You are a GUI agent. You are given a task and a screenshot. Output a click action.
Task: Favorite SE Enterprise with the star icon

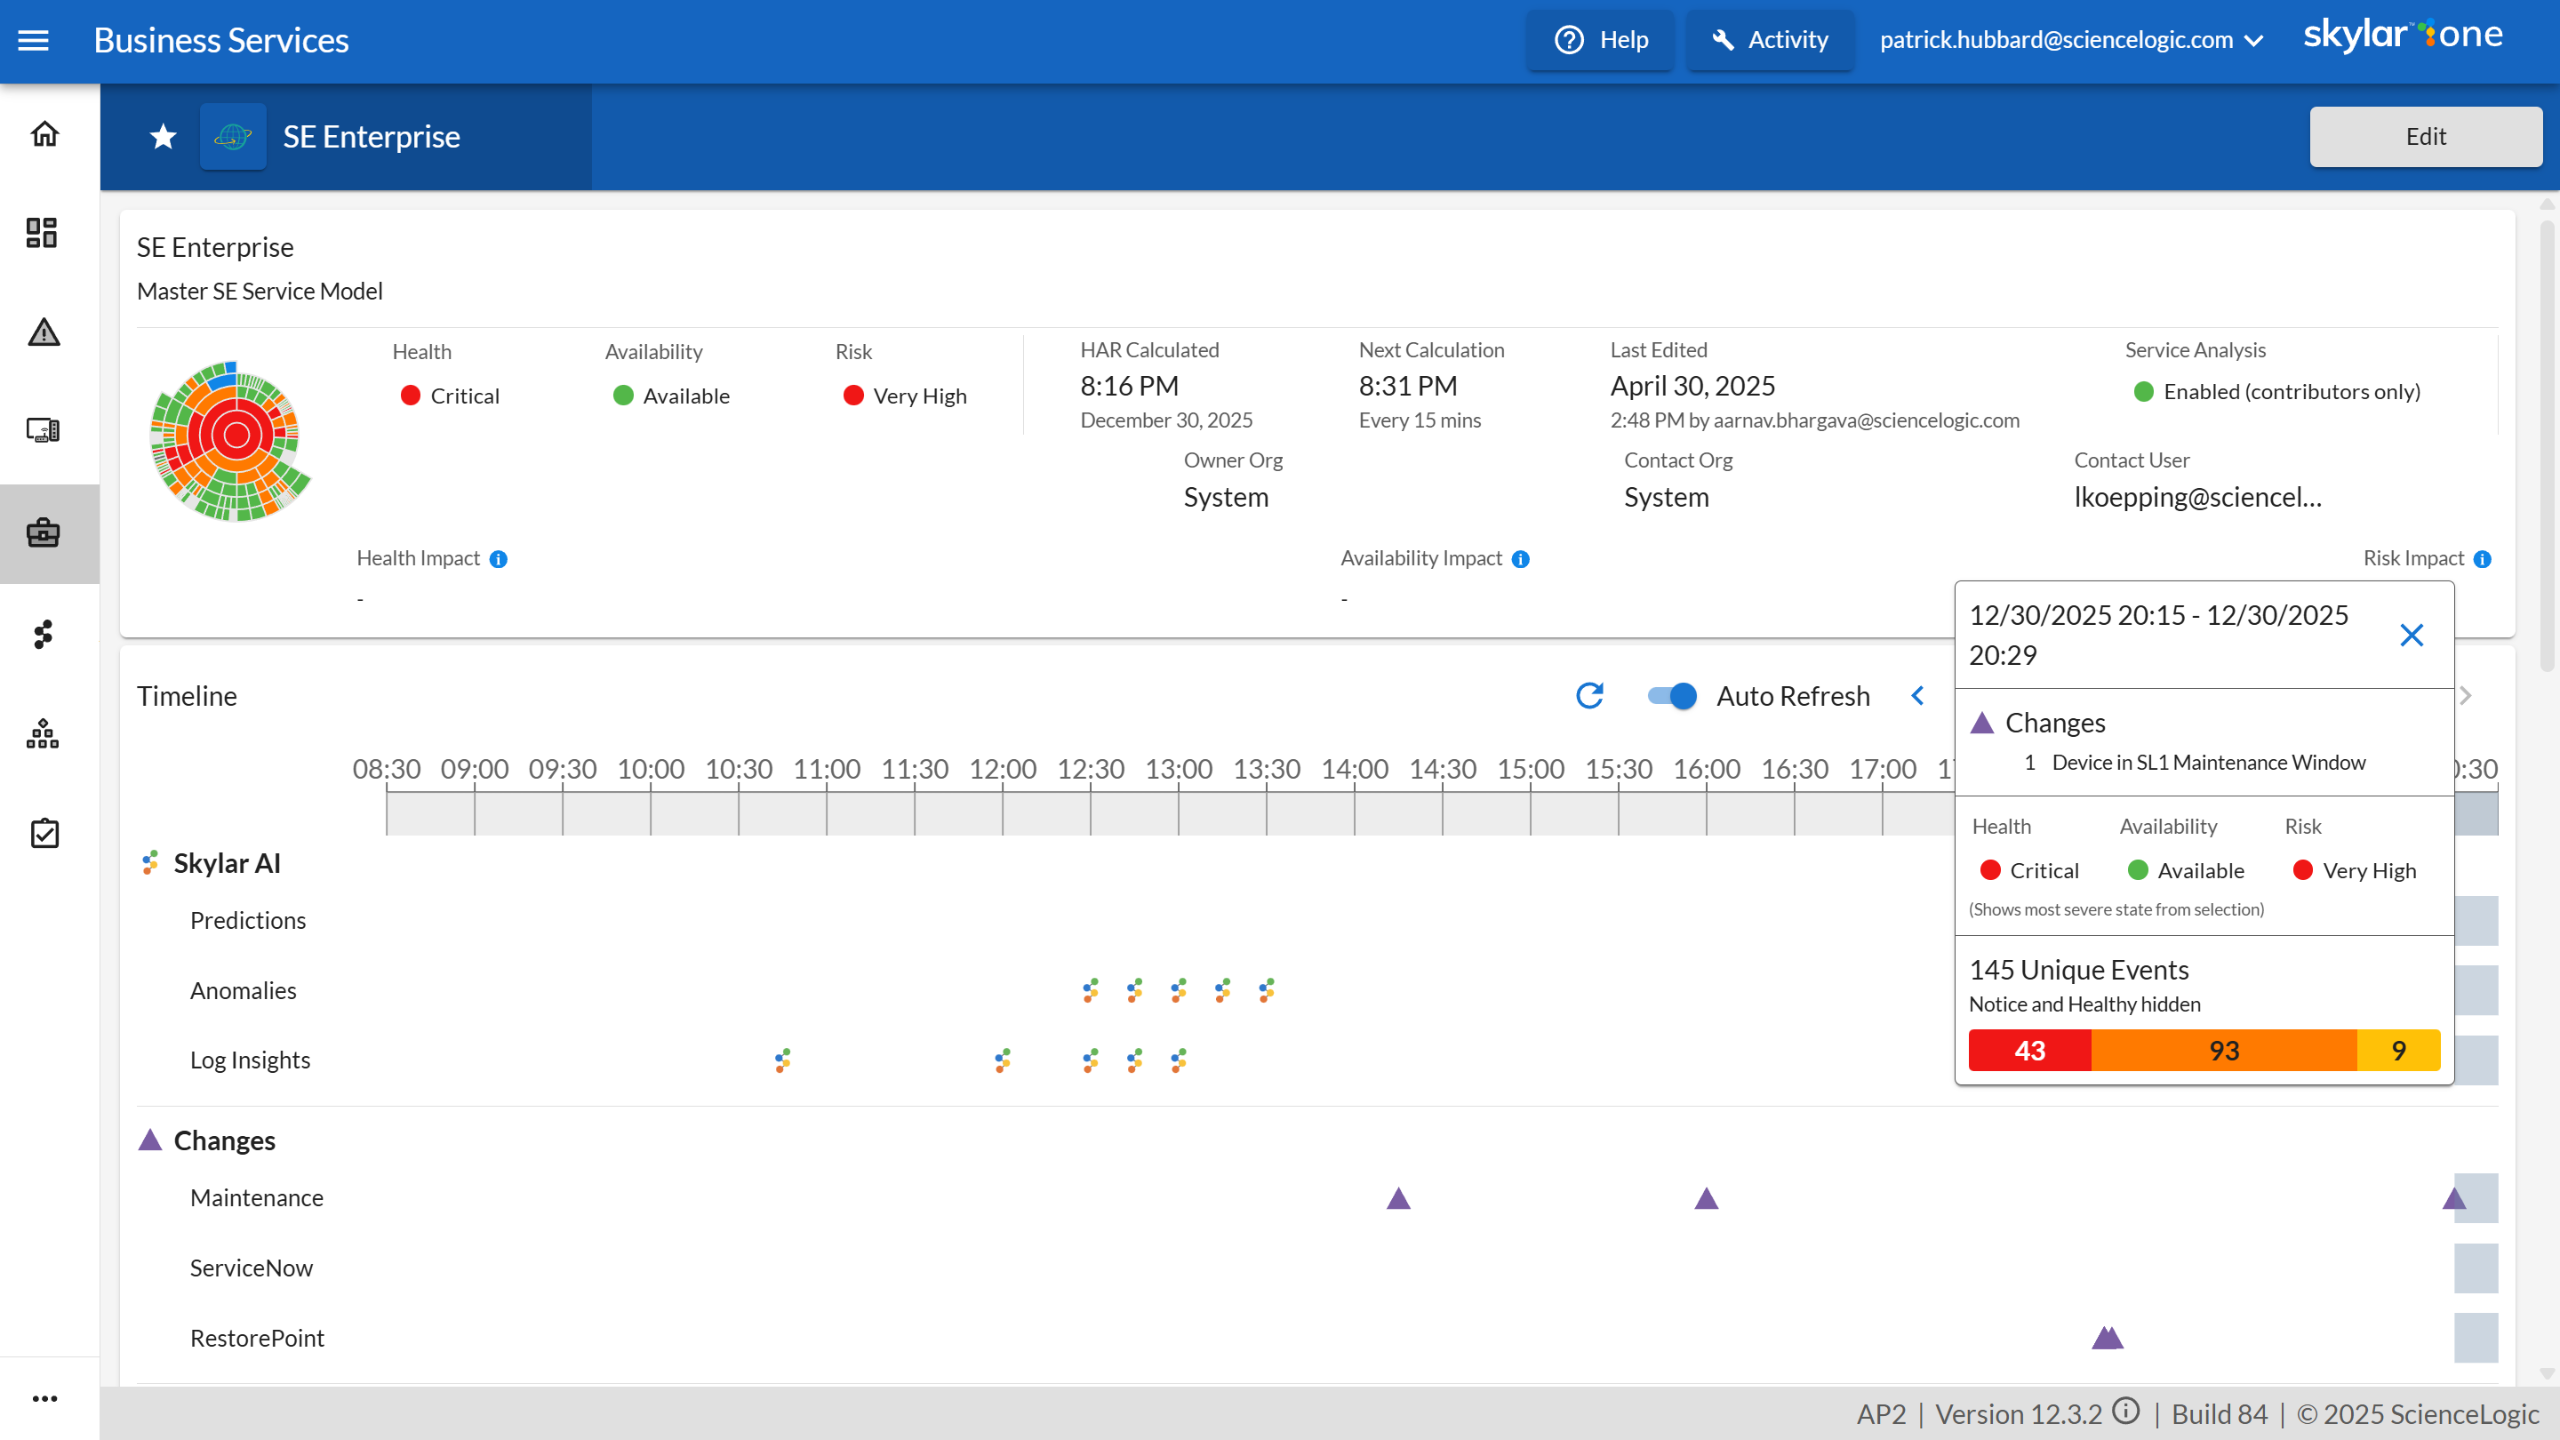click(163, 137)
